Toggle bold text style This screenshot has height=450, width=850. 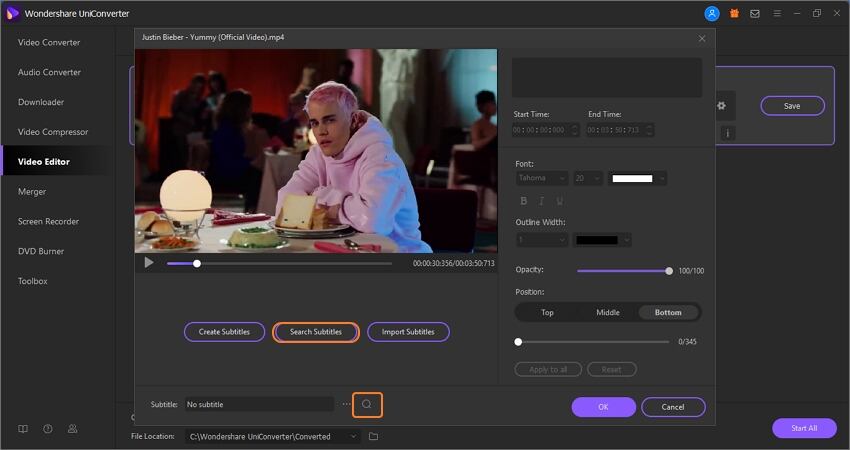pyautogui.click(x=524, y=201)
